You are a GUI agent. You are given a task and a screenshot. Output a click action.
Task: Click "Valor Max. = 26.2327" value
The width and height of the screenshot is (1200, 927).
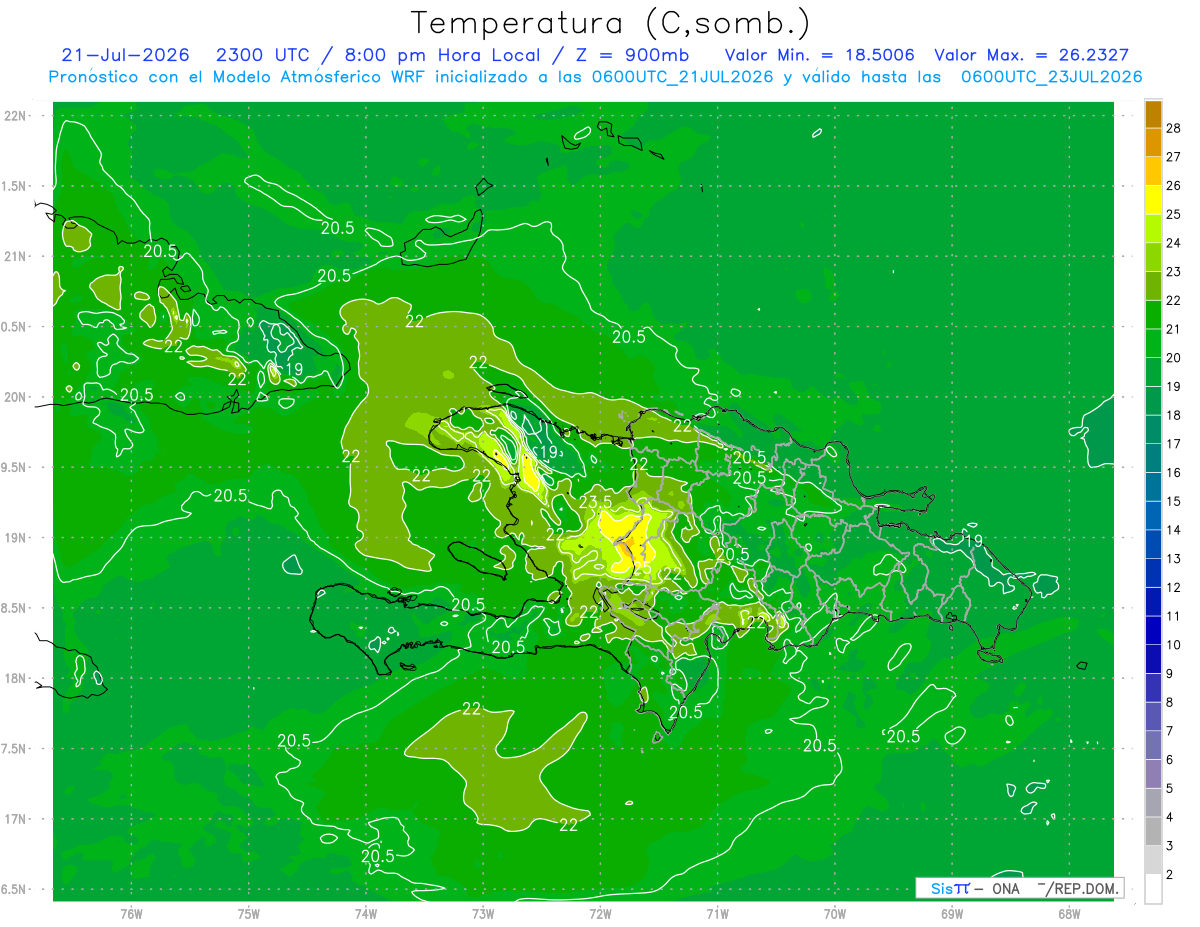(1032, 55)
